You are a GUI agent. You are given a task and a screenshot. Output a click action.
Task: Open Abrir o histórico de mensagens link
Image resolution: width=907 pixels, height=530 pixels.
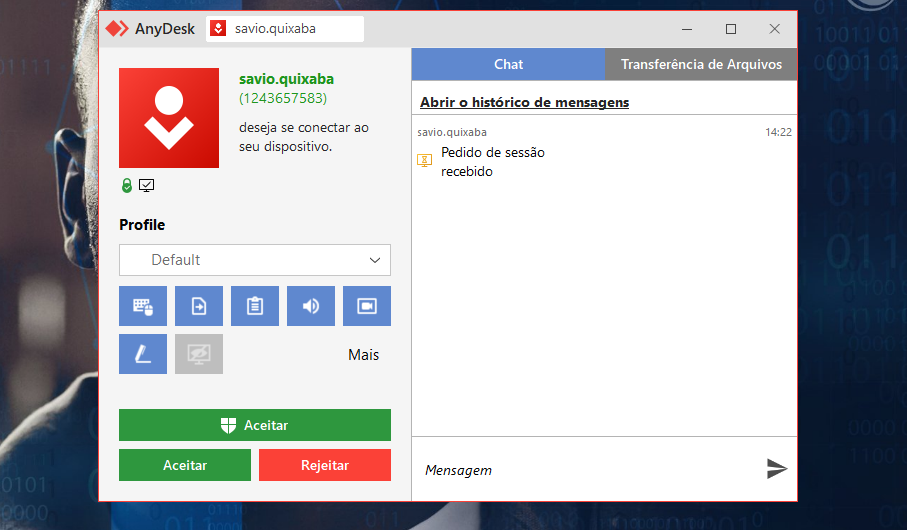(524, 102)
